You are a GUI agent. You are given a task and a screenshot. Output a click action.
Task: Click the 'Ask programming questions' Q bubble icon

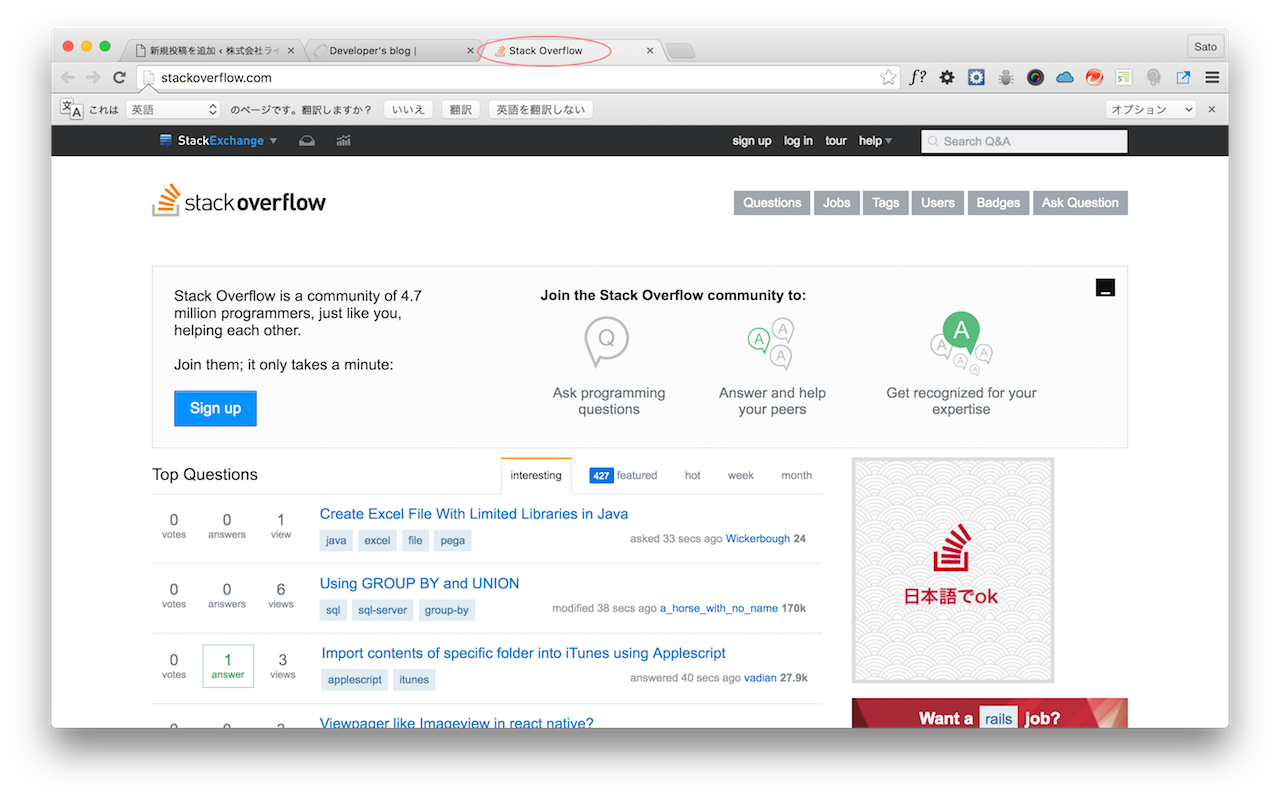pyautogui.click(x=607, y=342)
